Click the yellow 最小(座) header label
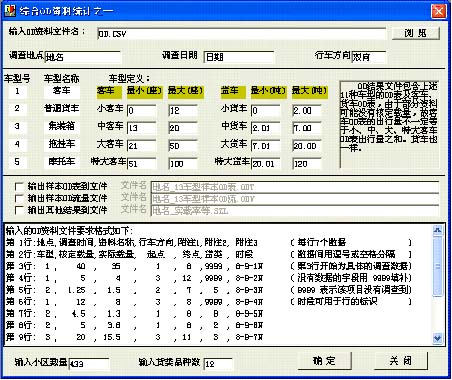Viewport: 452px width, 380px height. point(145,91)
